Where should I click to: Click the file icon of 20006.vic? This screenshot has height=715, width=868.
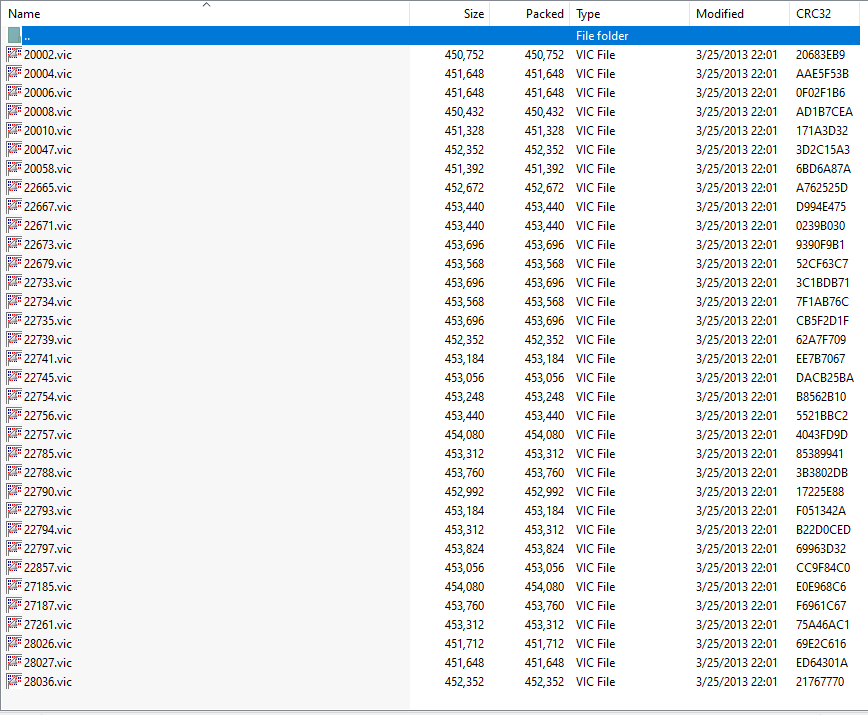(x=14, y=92)
